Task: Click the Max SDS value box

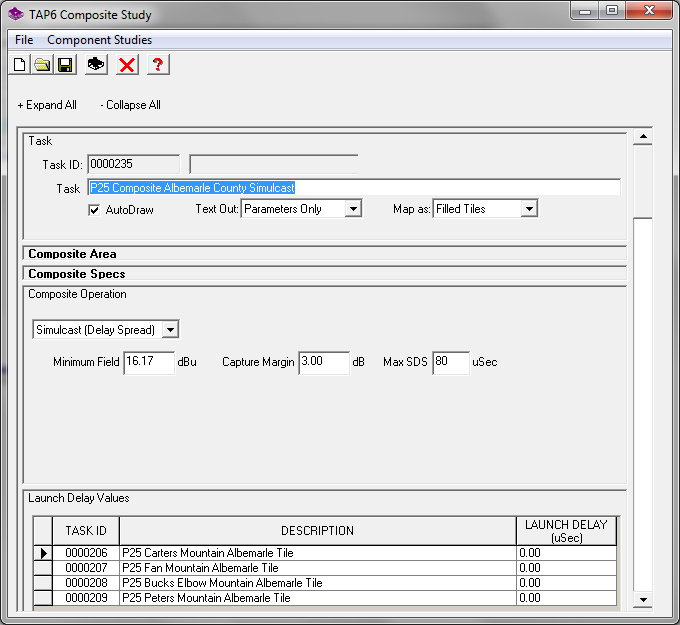Action: [451, 363]
